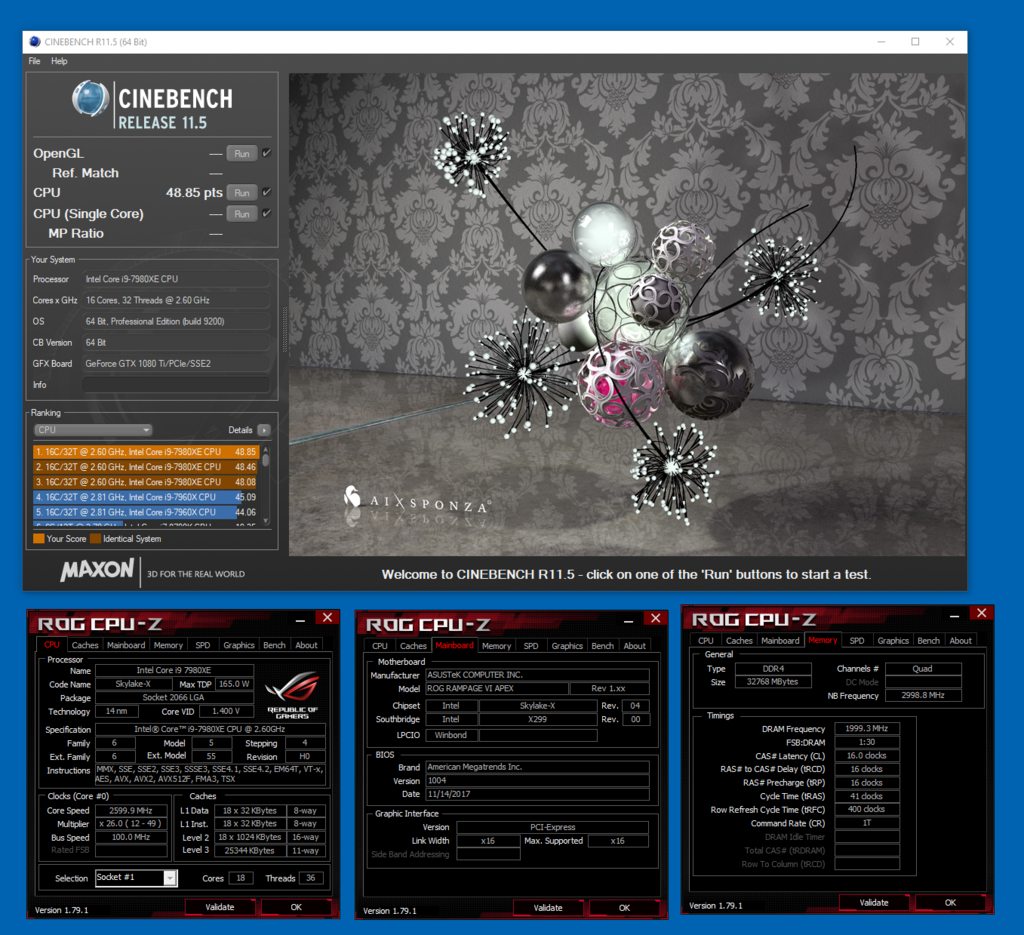Close the left CPU-Z window
The image size is (1024, 935).
pyautogui.click(x=327, y=618)
